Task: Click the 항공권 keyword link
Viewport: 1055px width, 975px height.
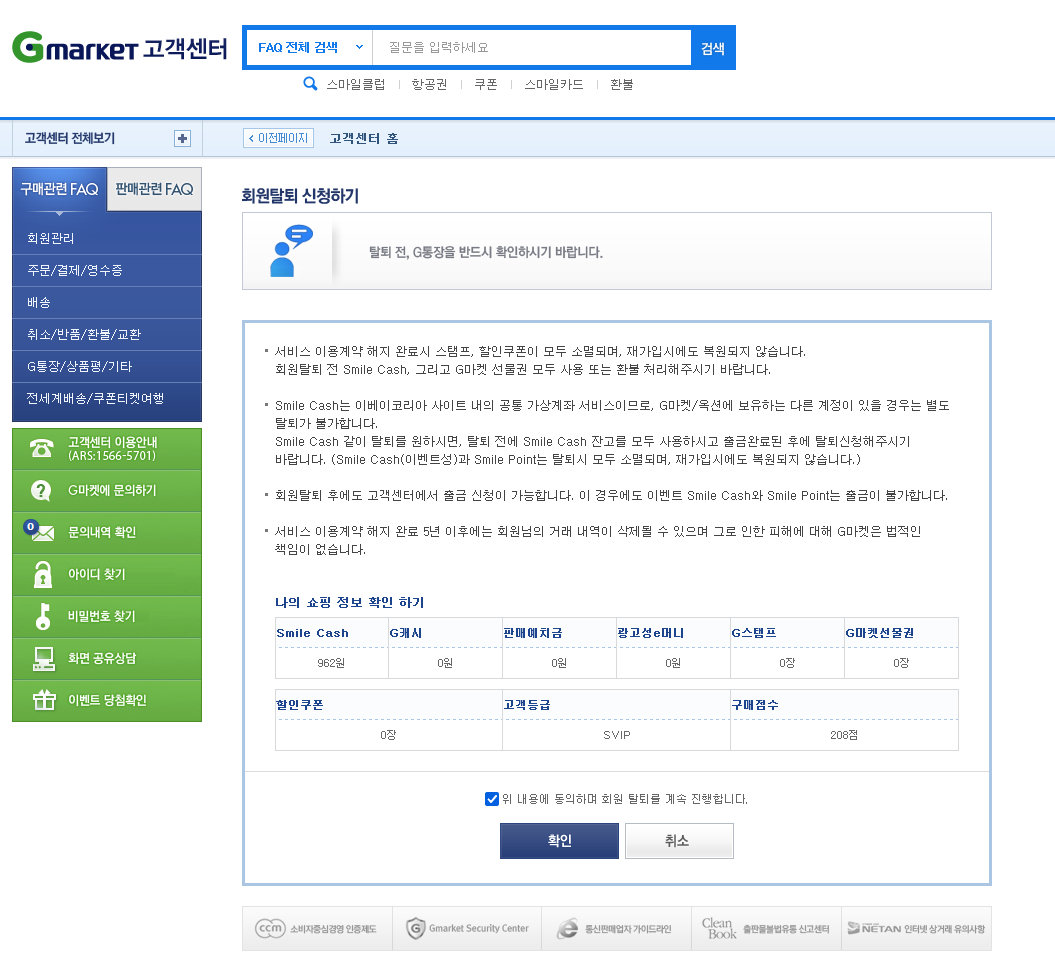Action: click(429, 84)
